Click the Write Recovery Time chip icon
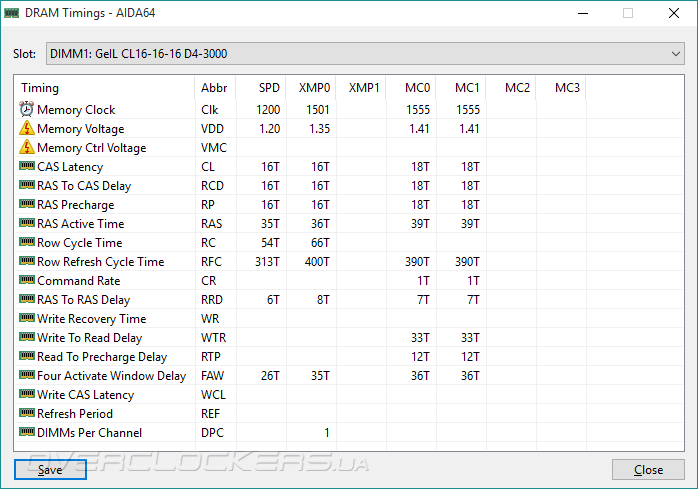 pyautogui.click(x=27, y=318)
